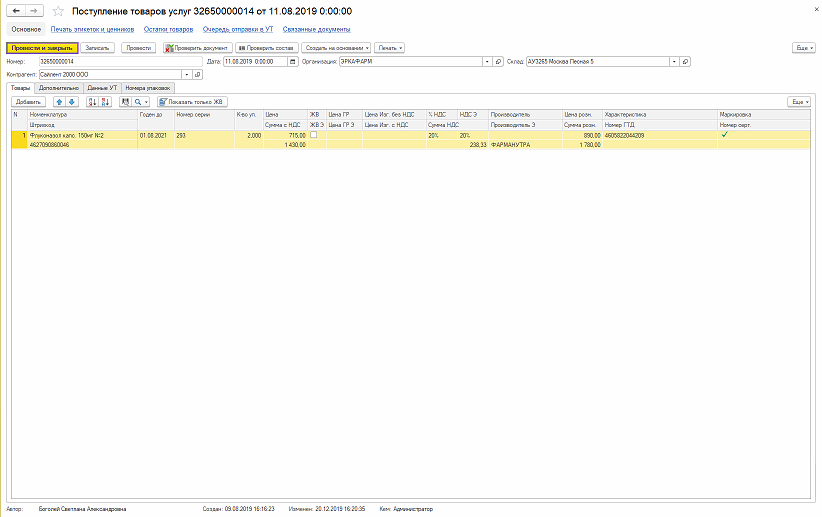Toggle the Показать только ЖВ filter
Image resolution: width=822 pixels, height=517 pixels.
point(193,102)
